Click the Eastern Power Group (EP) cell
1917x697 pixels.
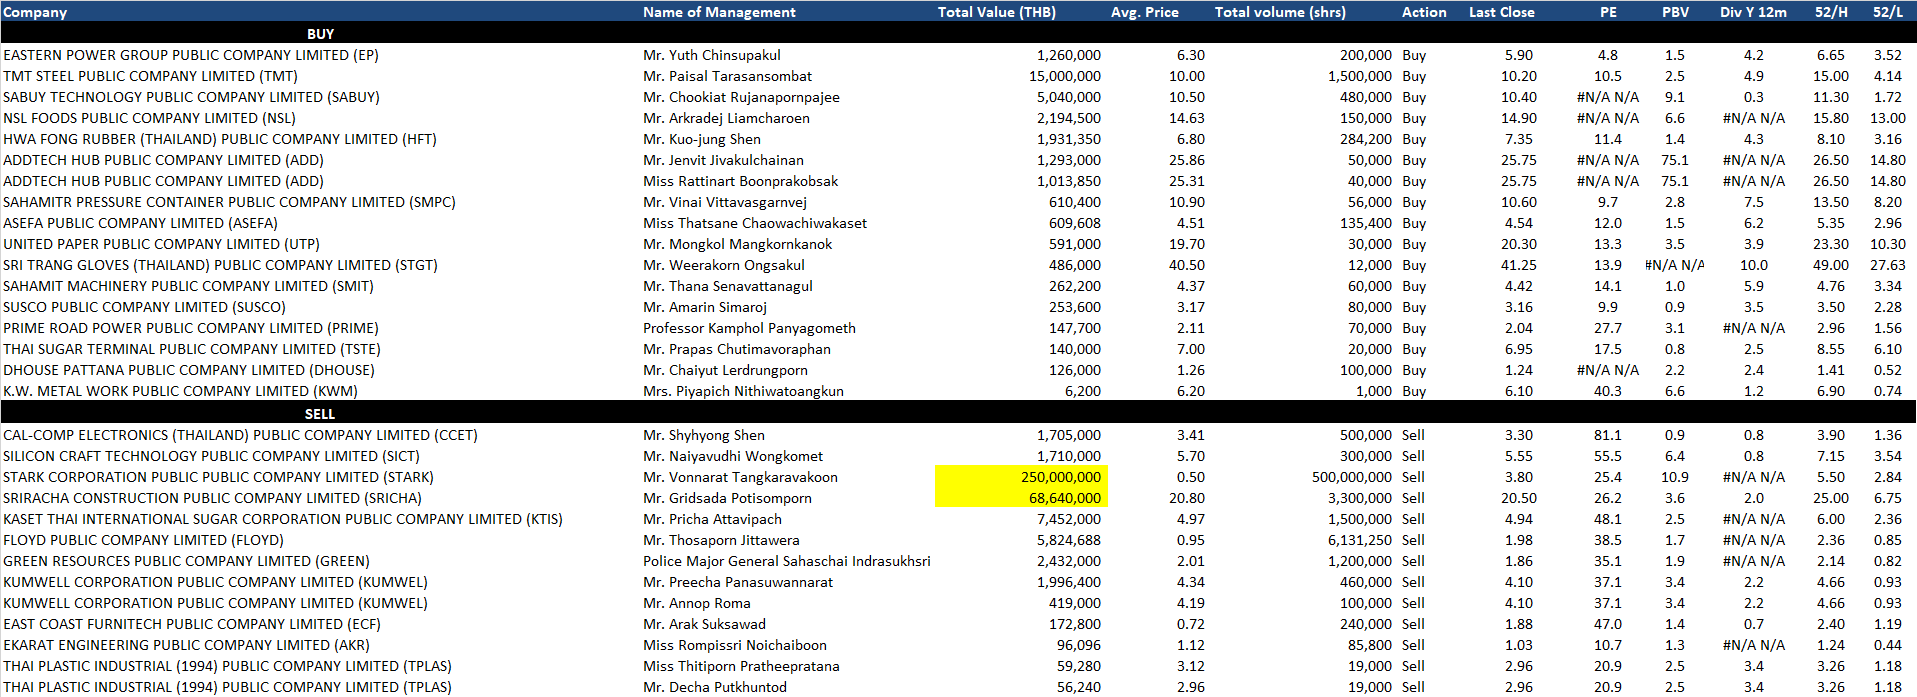[191, 55]
